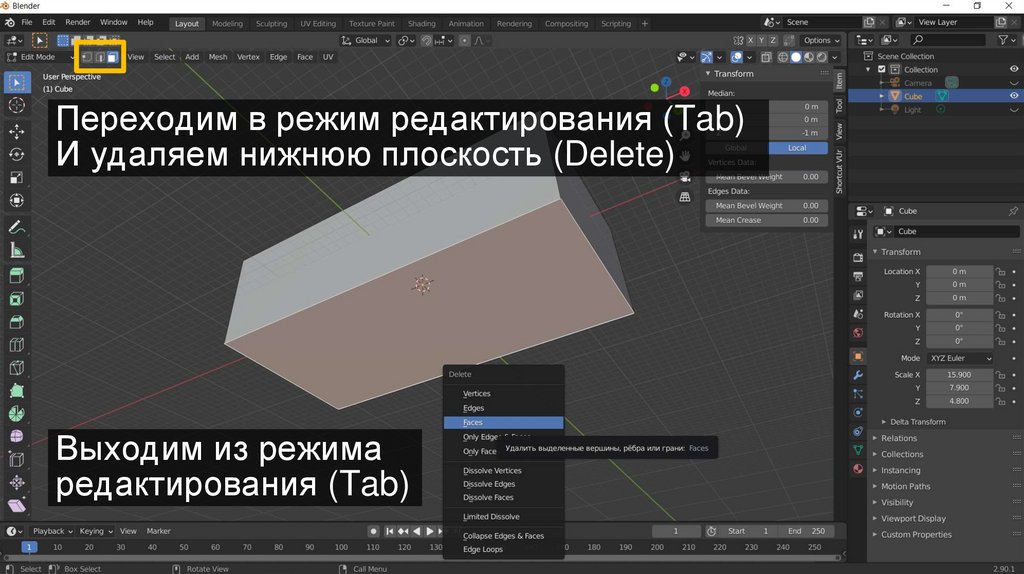This screenshot has width=1024, height=574.
Task: Hide the Collection with eye icon
Action: (1014, 69)
